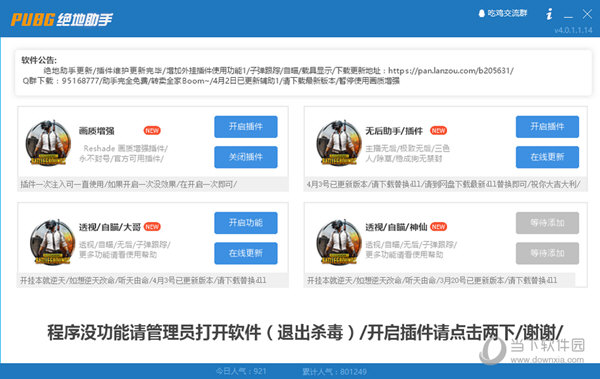Click the 透视/自瞄/神仙 title text
The image size is (600, 379).
[396, 227]
